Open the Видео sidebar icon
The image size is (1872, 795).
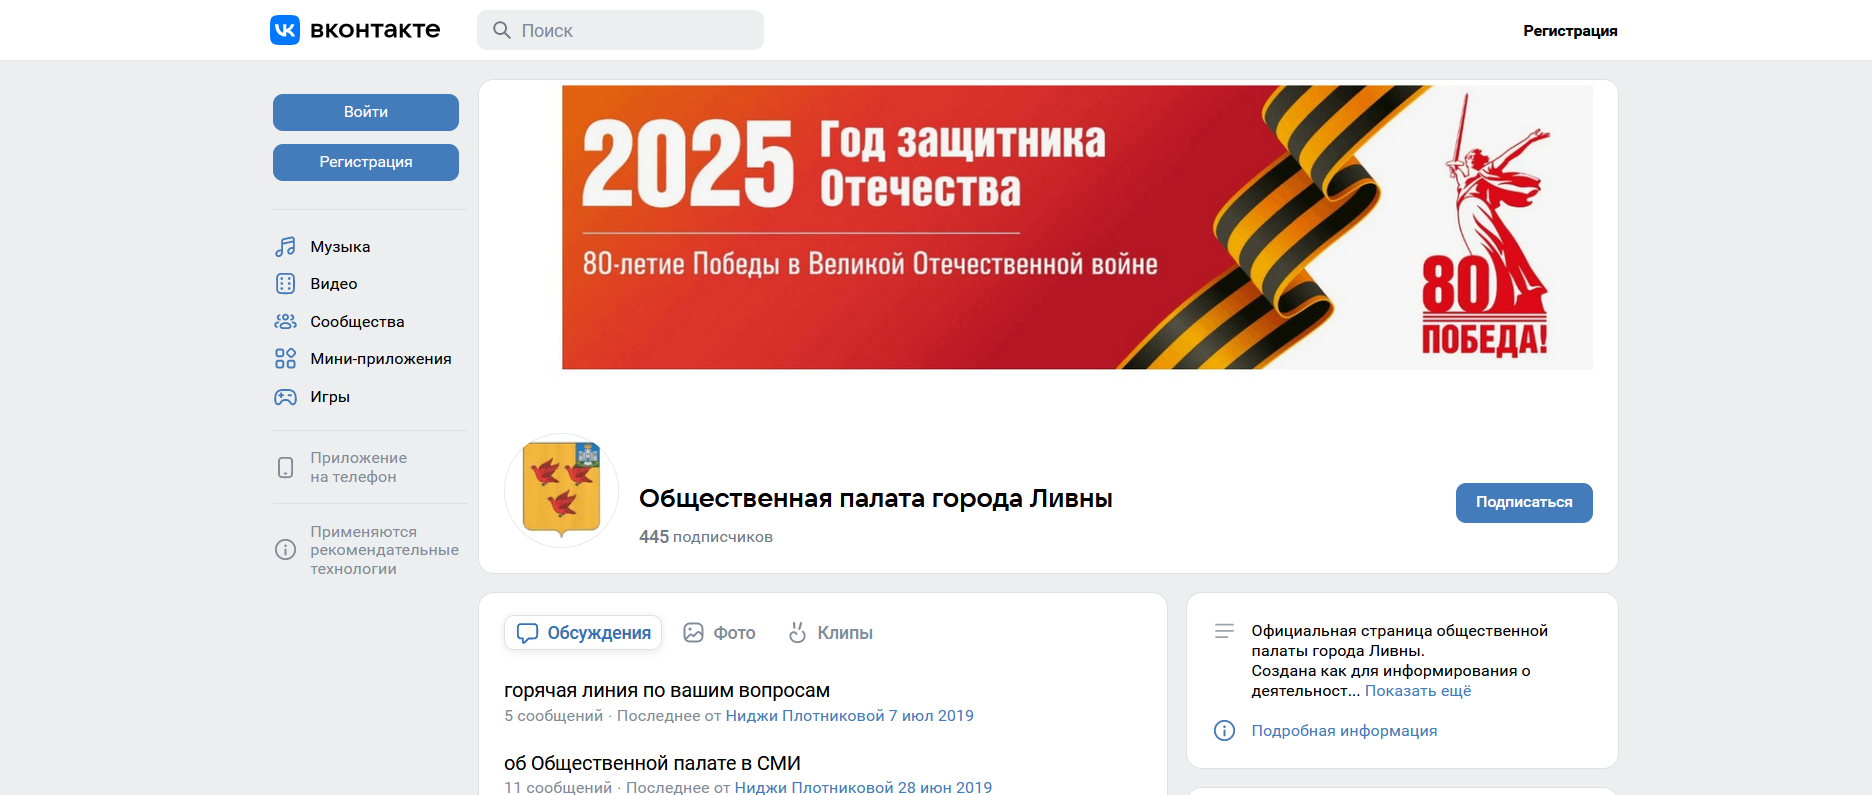pyautogui.click(x=285, y=284)
